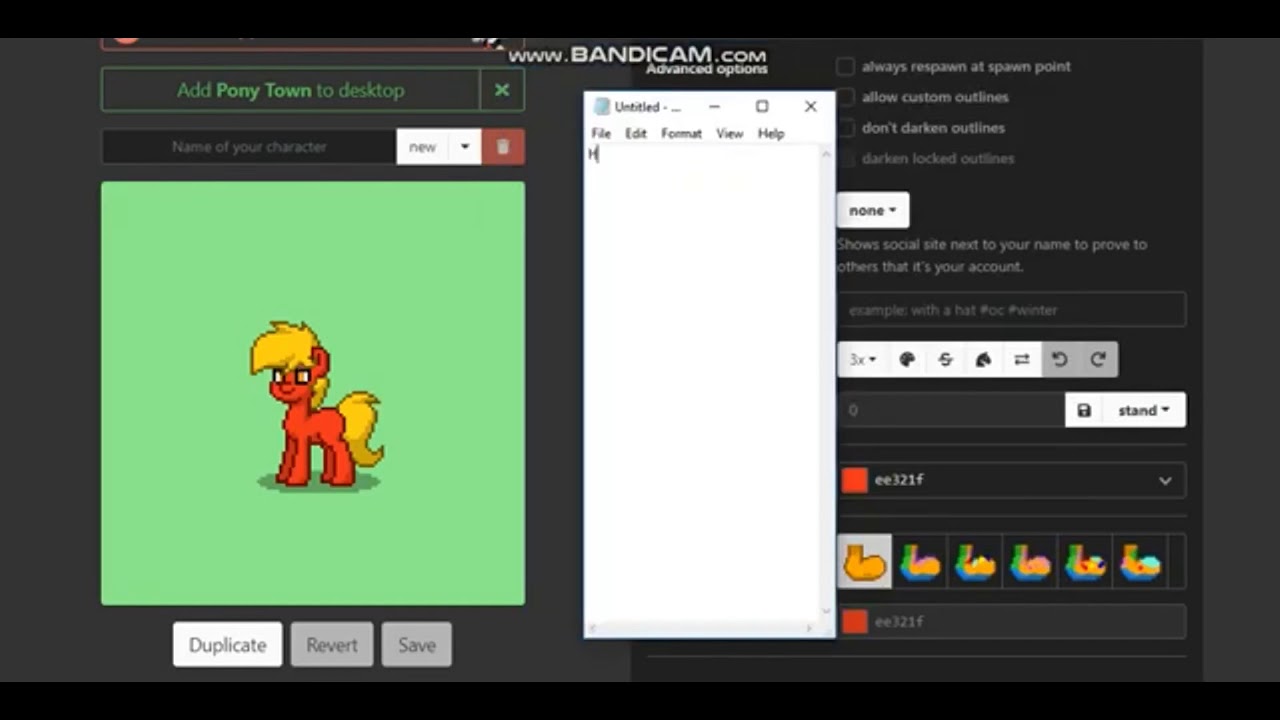
Task: Click Add Pony Town to desktop button
Action: [x=291, y=90]
